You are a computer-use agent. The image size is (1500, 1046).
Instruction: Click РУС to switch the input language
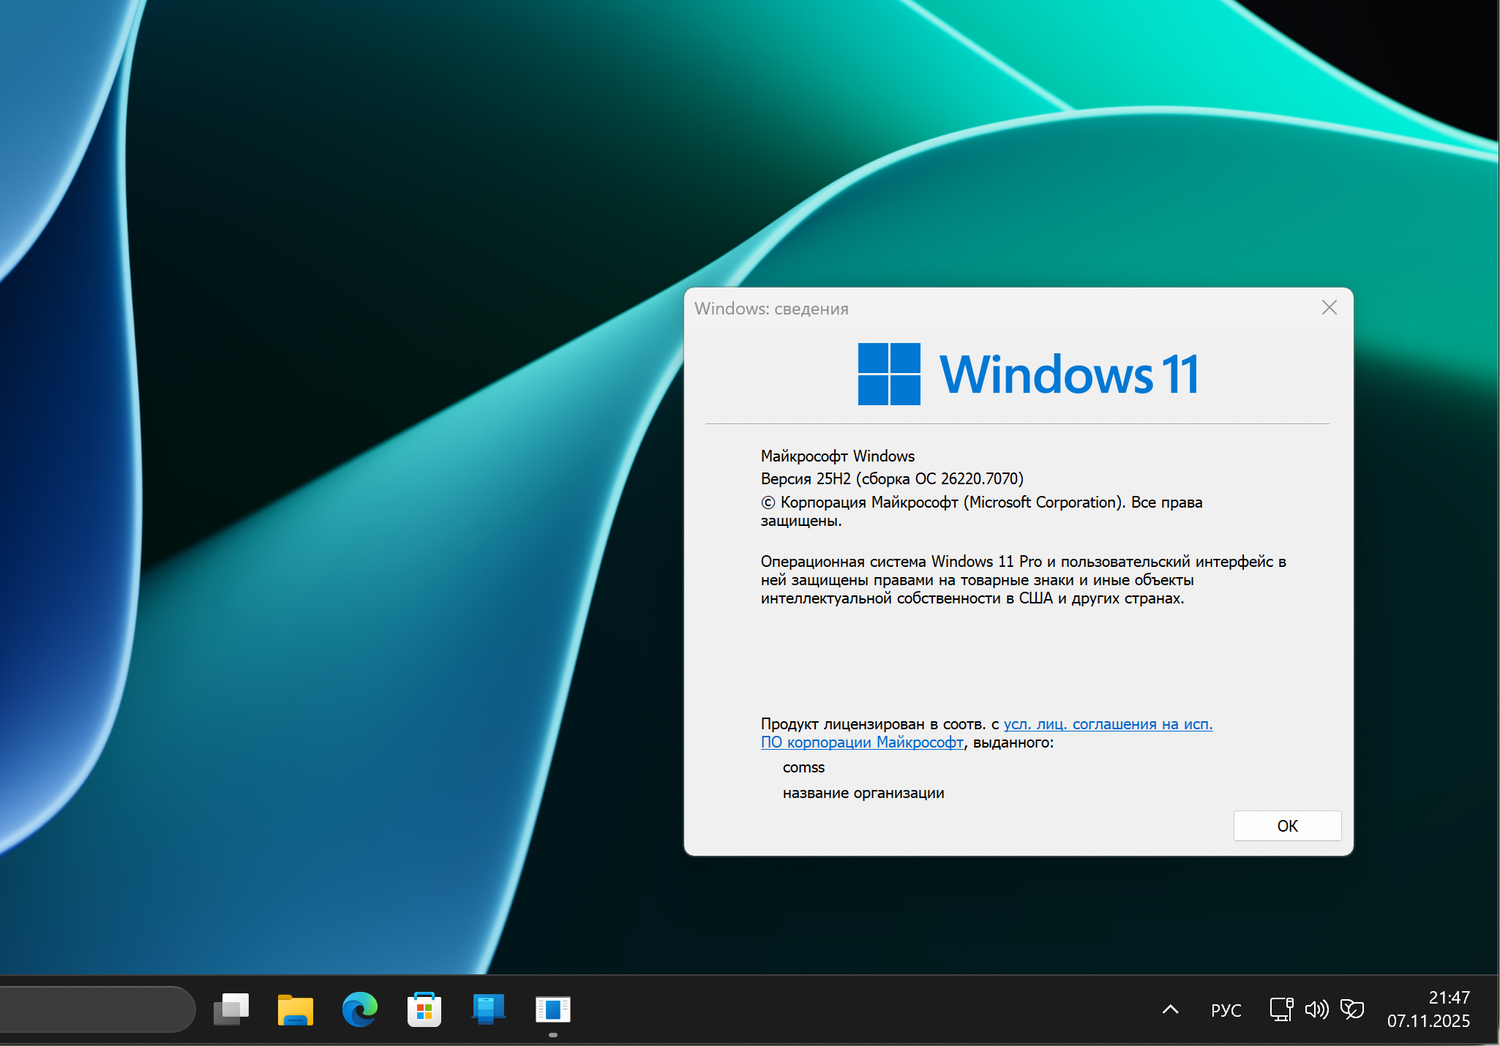1225,1009
